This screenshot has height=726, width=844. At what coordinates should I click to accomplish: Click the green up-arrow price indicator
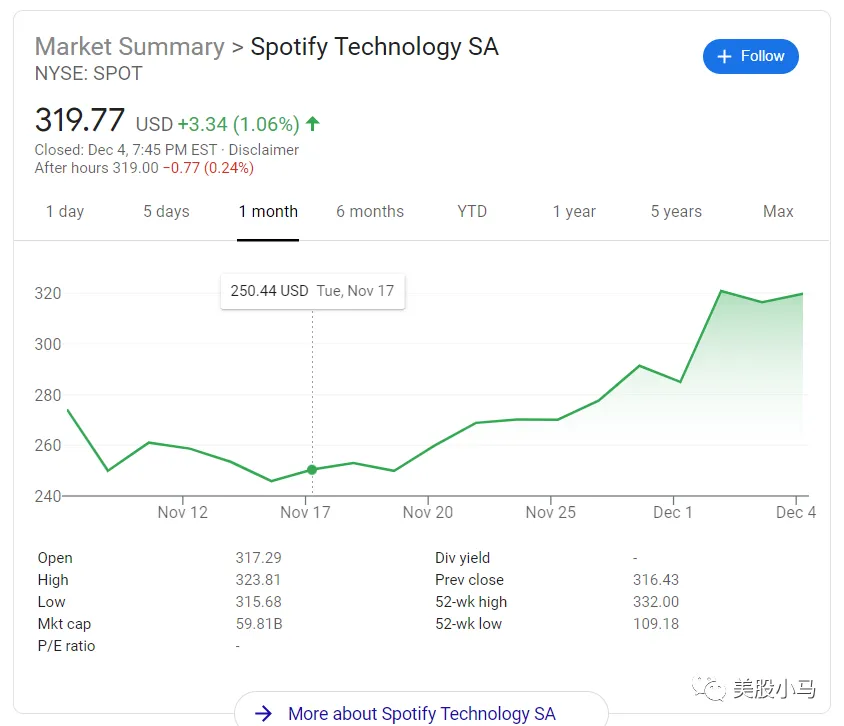(x=313, y=124)
